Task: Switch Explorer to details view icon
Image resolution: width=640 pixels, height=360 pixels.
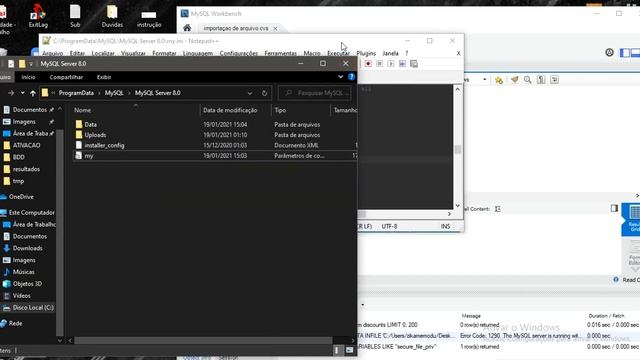Action: [x=337, y=350]
